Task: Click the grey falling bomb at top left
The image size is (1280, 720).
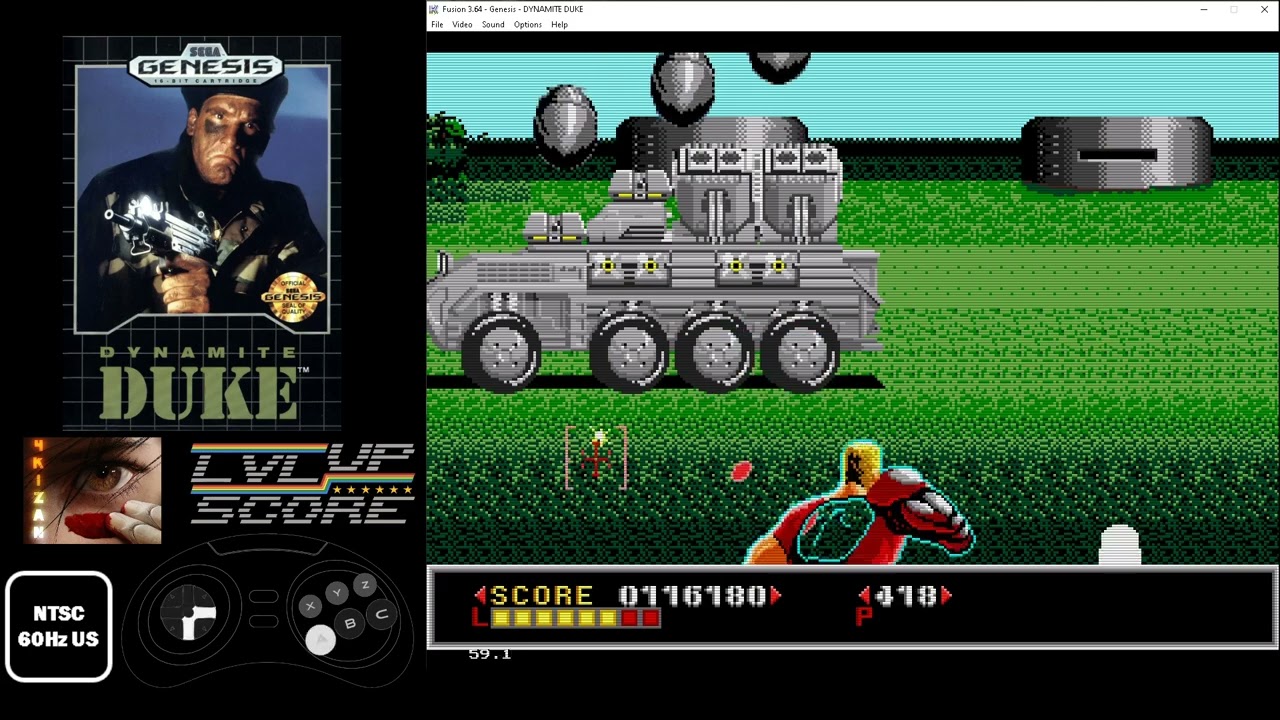Action: click(566, 123)
